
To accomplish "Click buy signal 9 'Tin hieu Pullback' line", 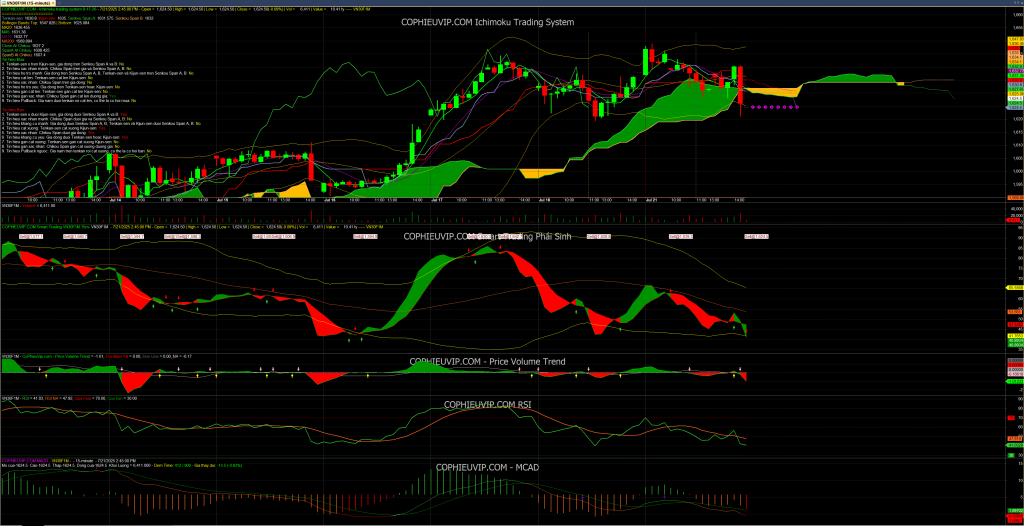I will [69, 101].
